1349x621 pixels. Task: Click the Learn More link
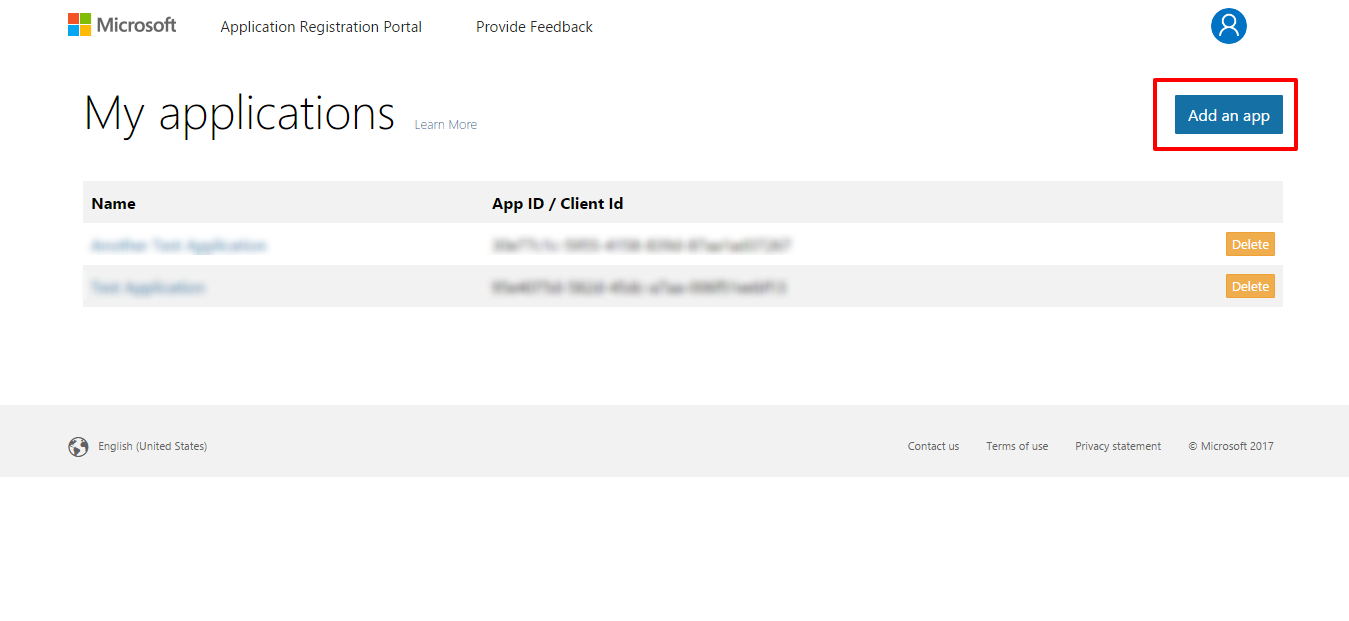pyautogui.click(x=445, y=125)
